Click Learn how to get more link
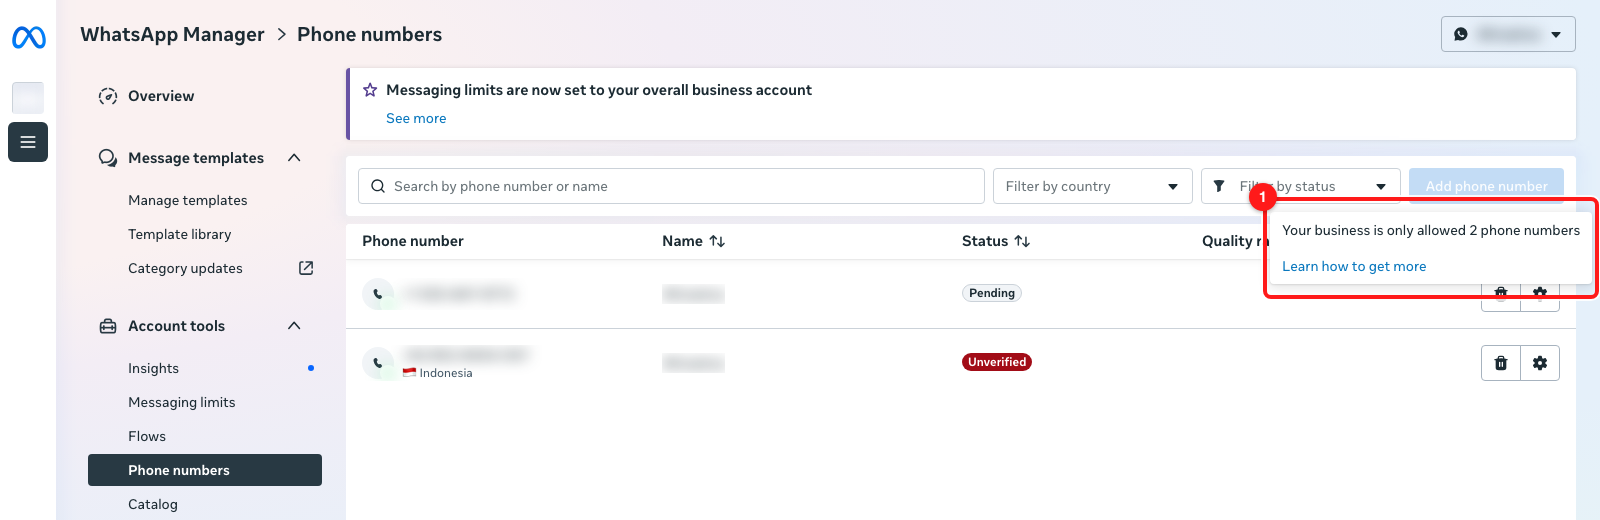1600x520 pixels. [1354, 266]
